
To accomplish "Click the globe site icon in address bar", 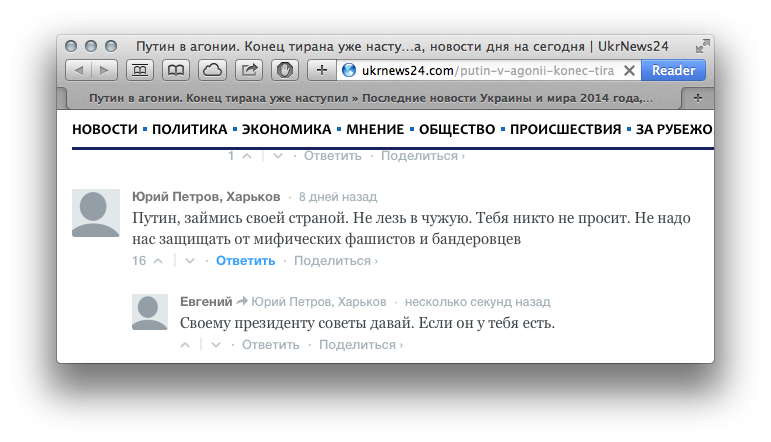I will coord(349,70).
